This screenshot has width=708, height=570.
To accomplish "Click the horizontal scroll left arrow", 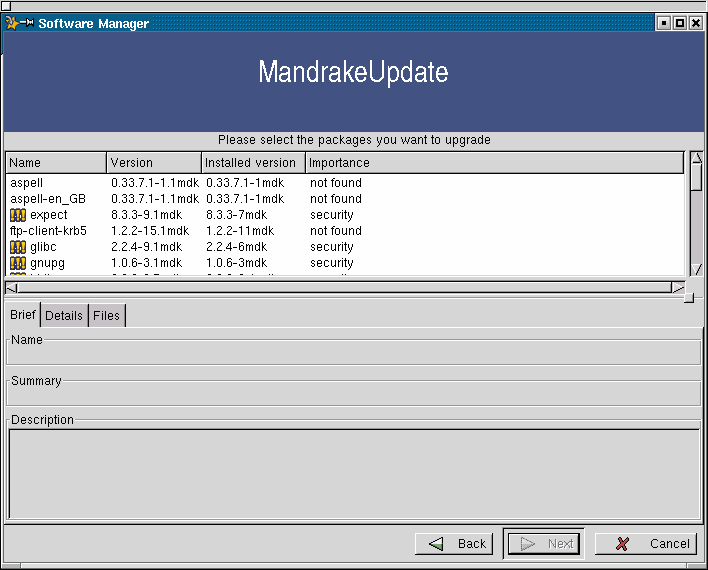I will coord(12,288).
